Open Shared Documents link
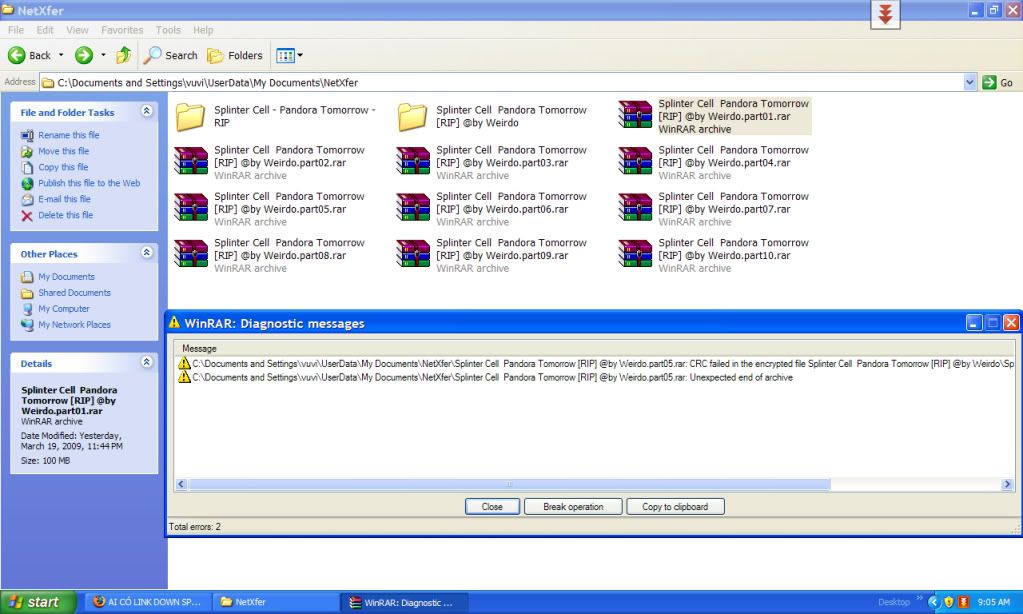The image size is (1023, 614). [74, 292]
